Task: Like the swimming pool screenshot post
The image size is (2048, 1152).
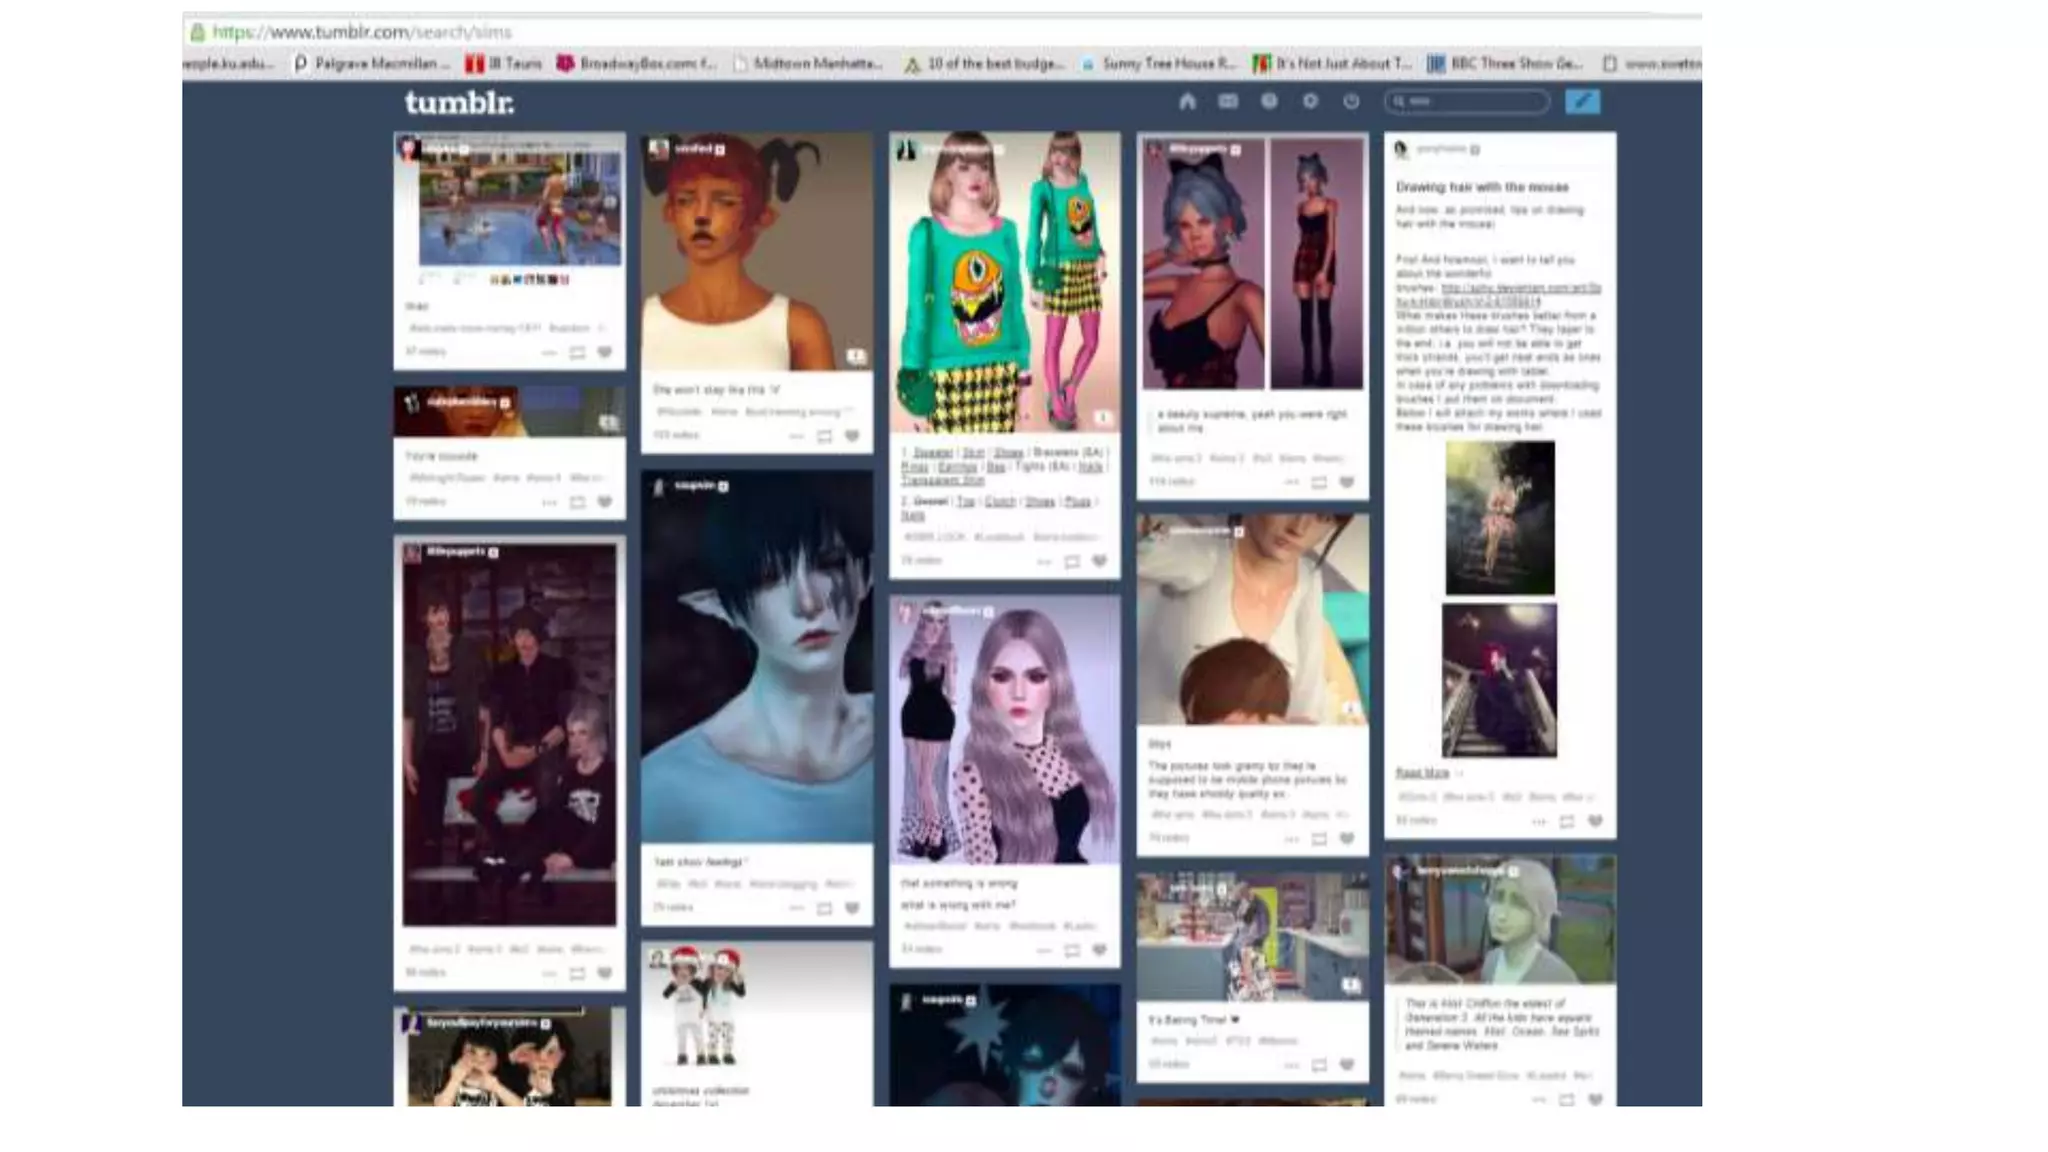Action: tap(604, 352)
